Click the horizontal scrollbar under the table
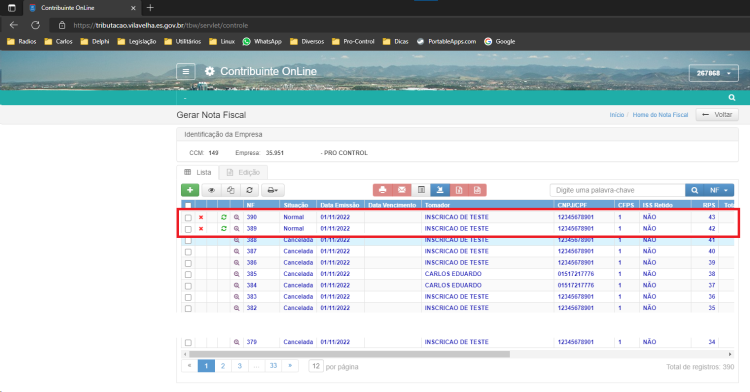This screenshot has width=750, height=392. point(350,354)
